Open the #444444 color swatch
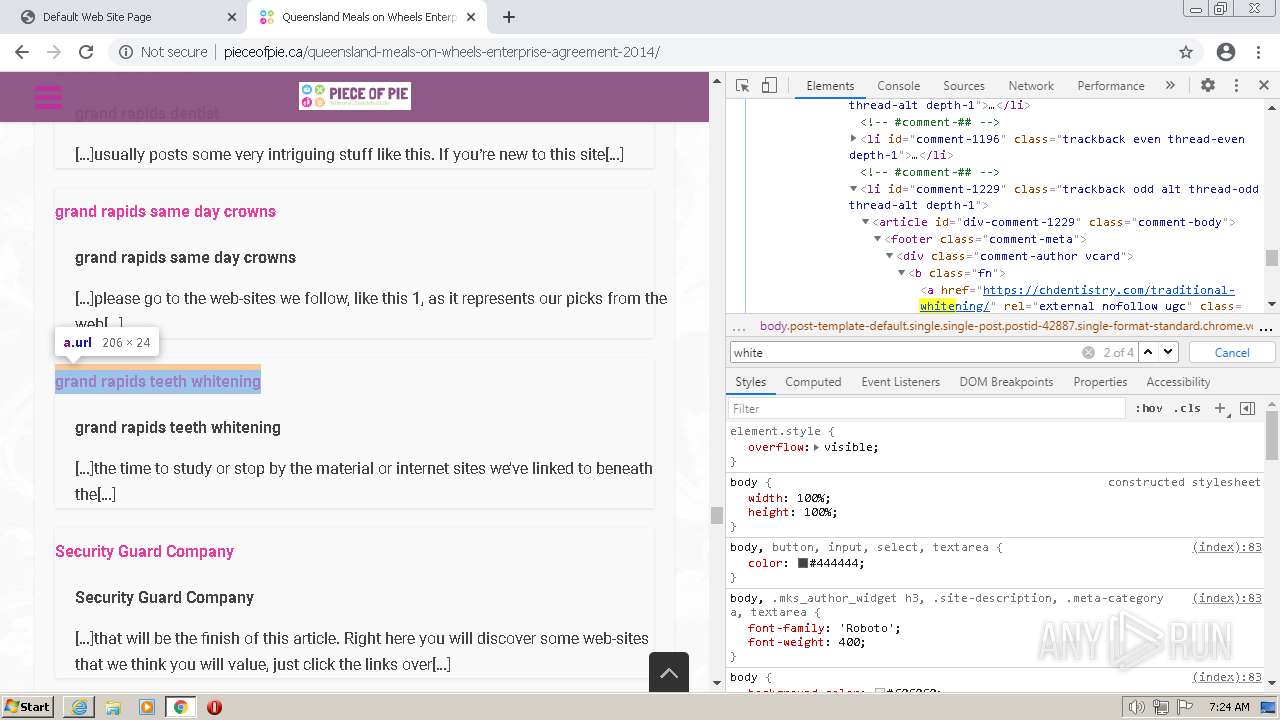The width and height of the screenshot is (1280, 720). click(x=802, y=563)
